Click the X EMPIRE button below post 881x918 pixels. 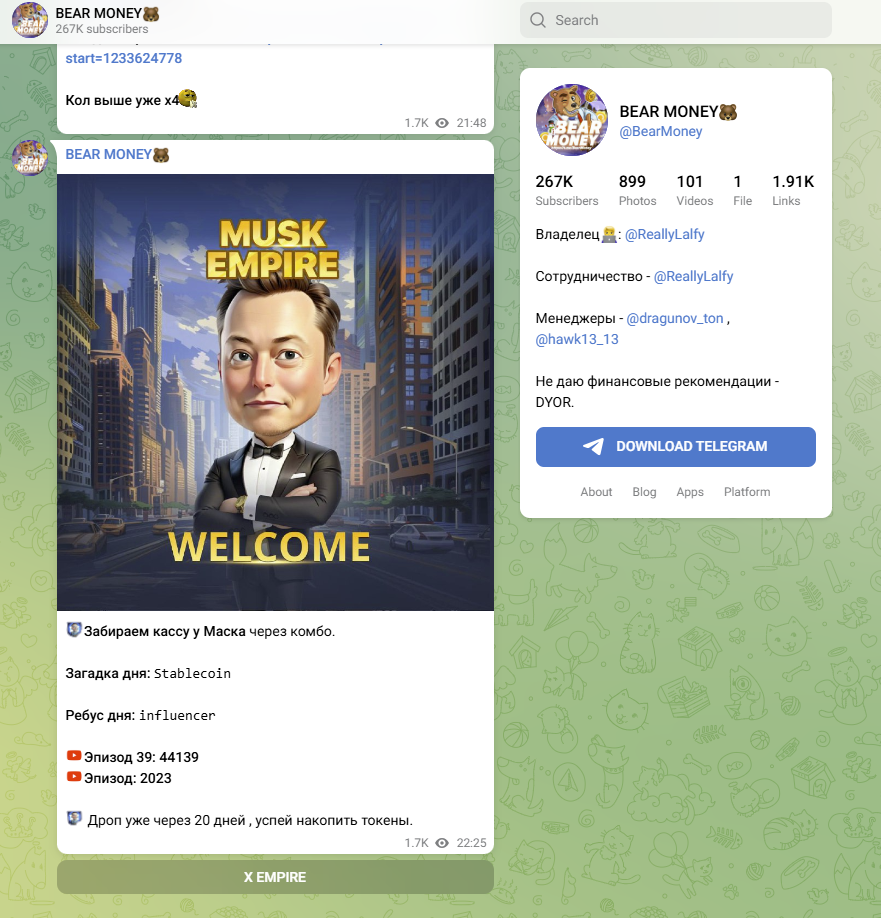(275, 877)
